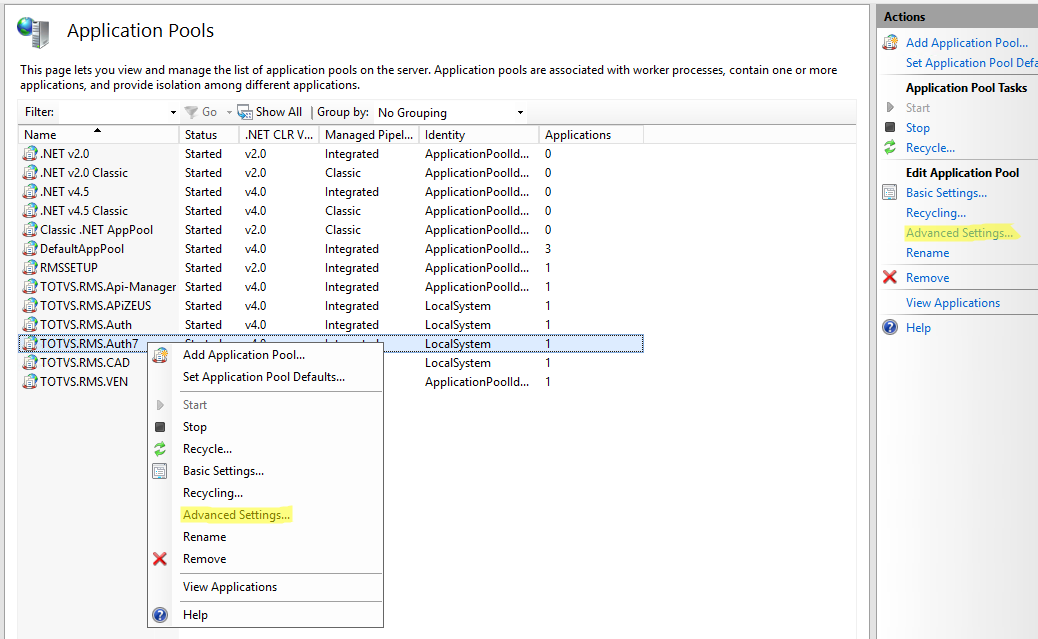This screenshot has width=1038, height=639.
Task: Sort by the Identity column header
Action: tap(477, 135)
